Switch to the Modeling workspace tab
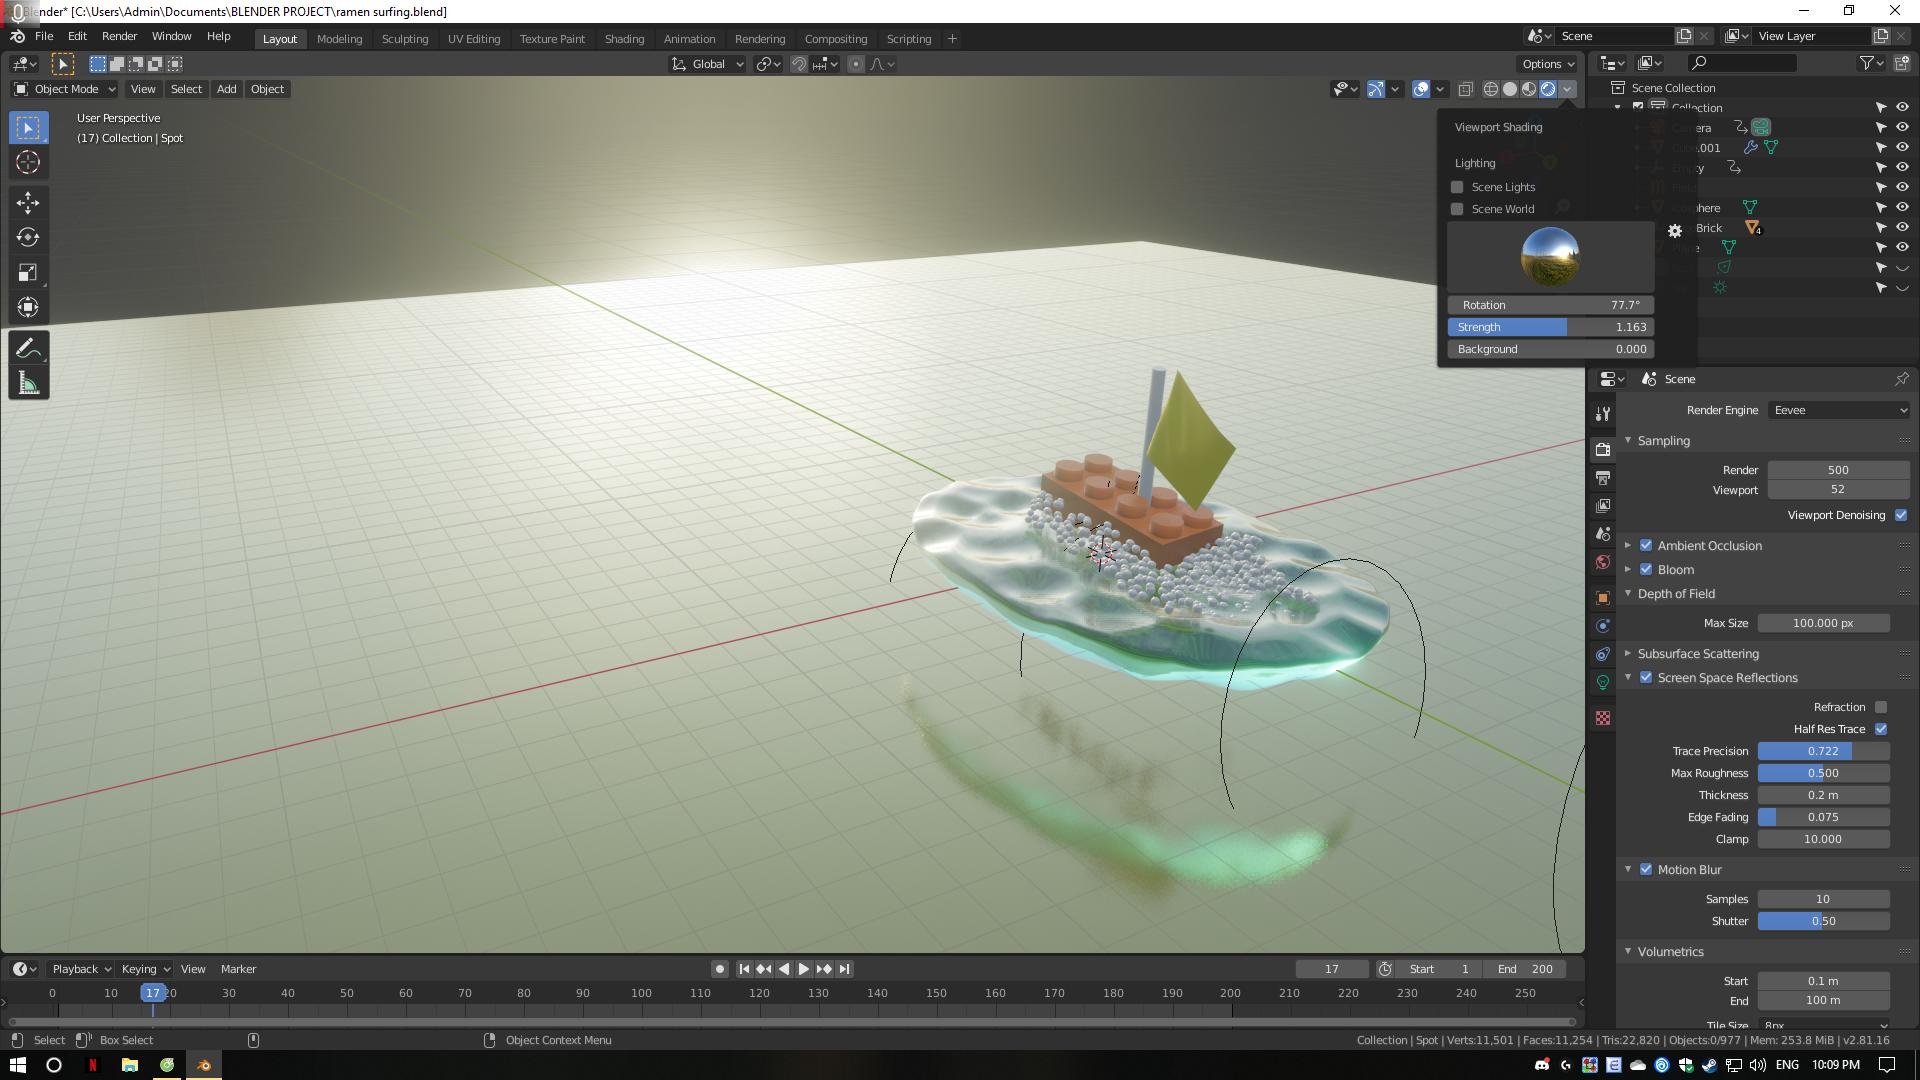This screenshot has height=1080, width=1920. pos(339,39)
